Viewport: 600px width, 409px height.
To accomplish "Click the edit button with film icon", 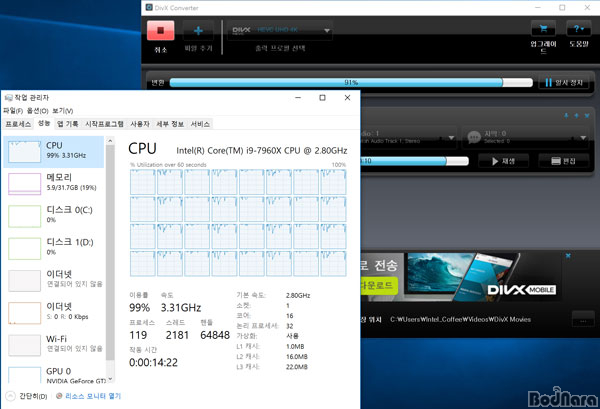I will tap(563, 161).
